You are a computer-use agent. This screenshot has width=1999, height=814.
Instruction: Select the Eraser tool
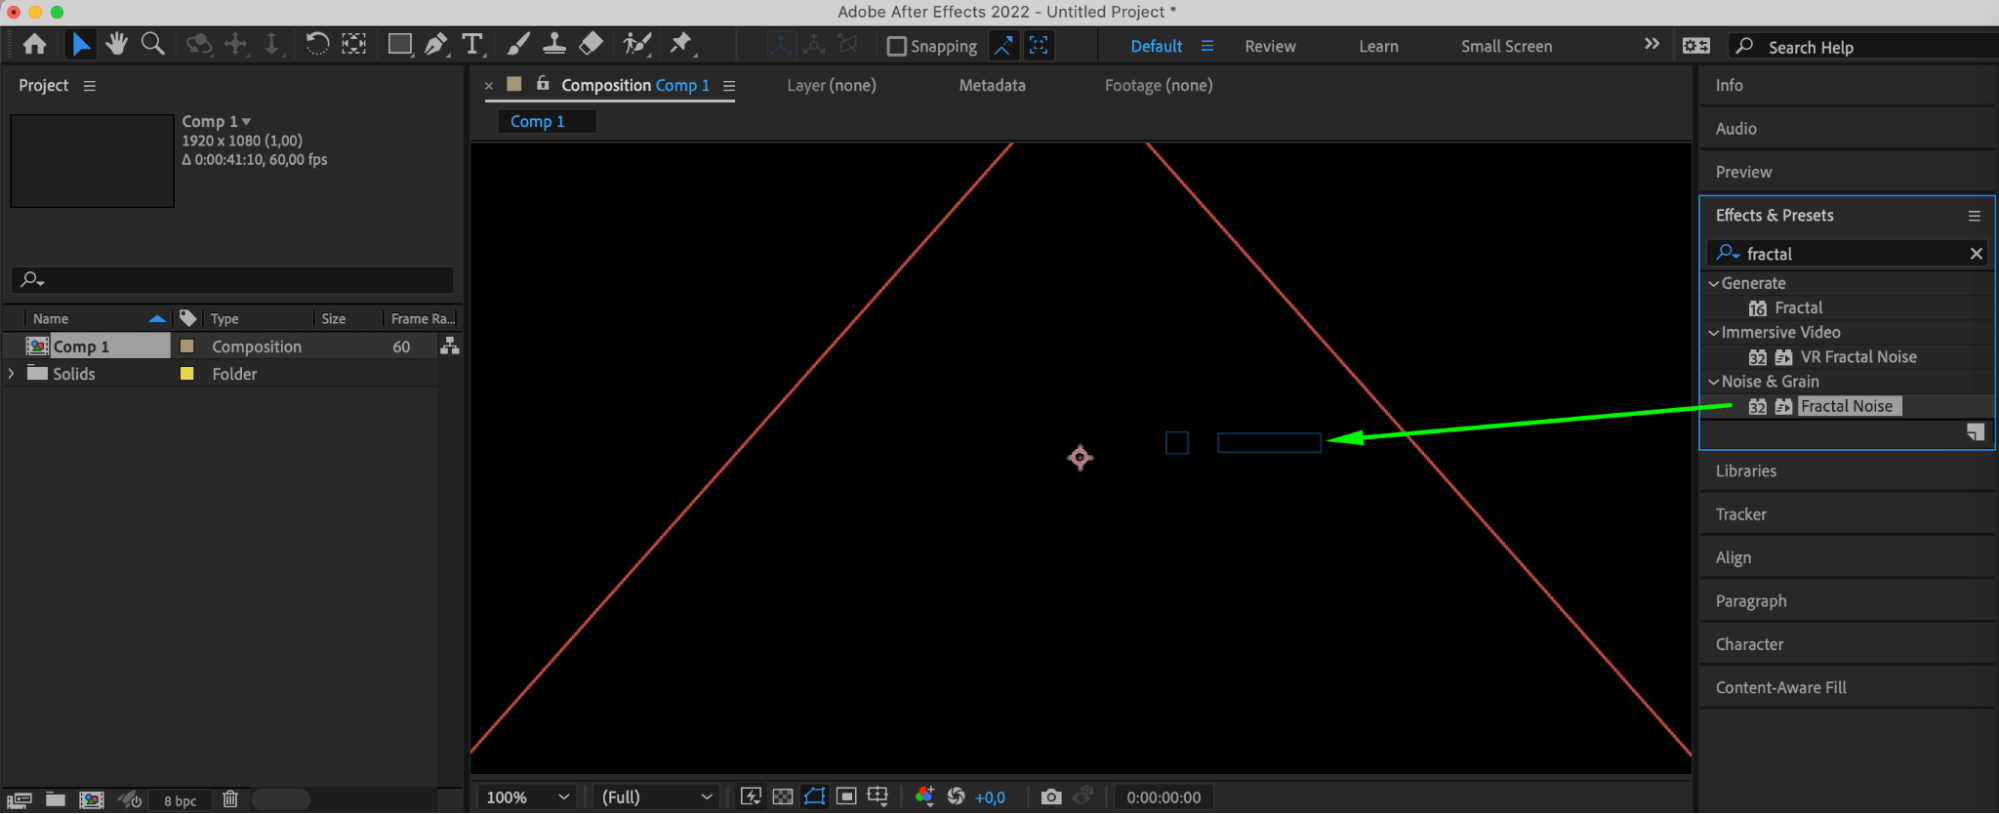coord(591,44)
